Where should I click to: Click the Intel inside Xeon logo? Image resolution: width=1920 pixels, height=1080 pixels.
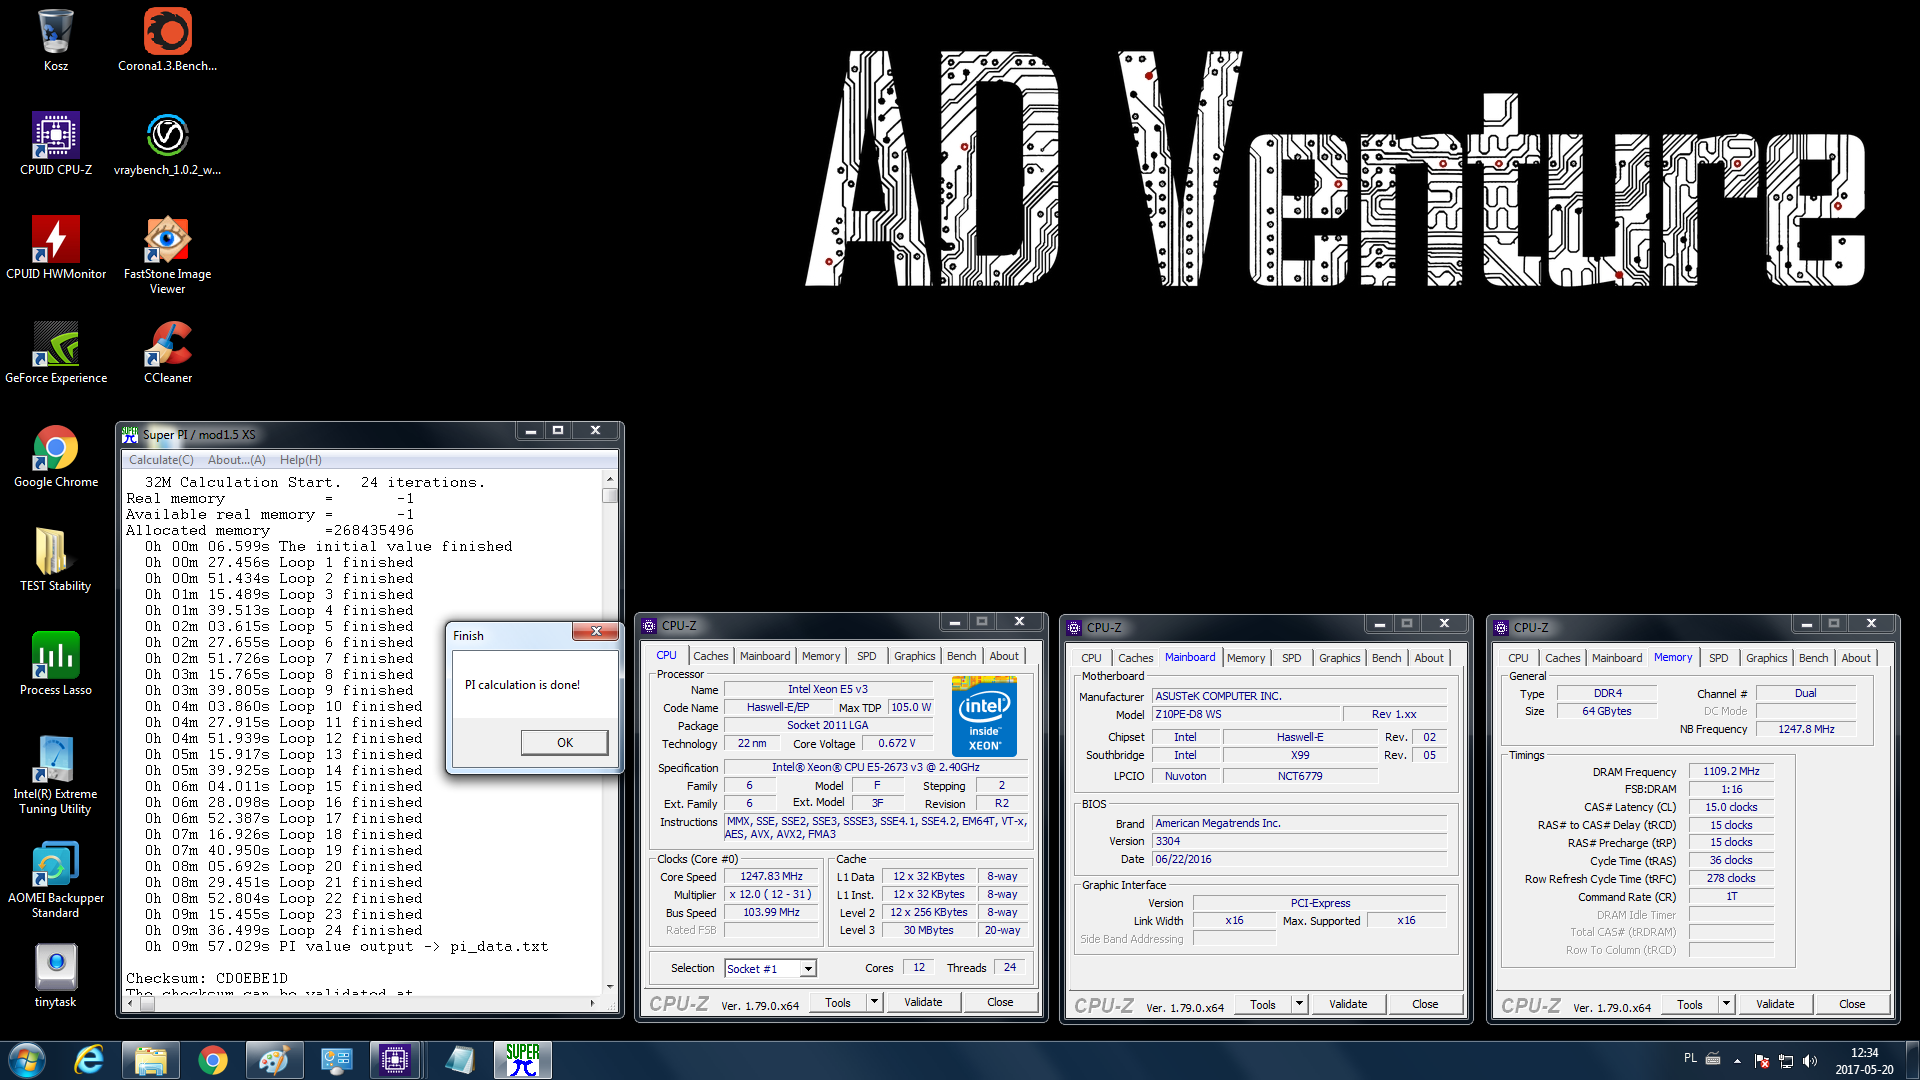coord(984,716)
